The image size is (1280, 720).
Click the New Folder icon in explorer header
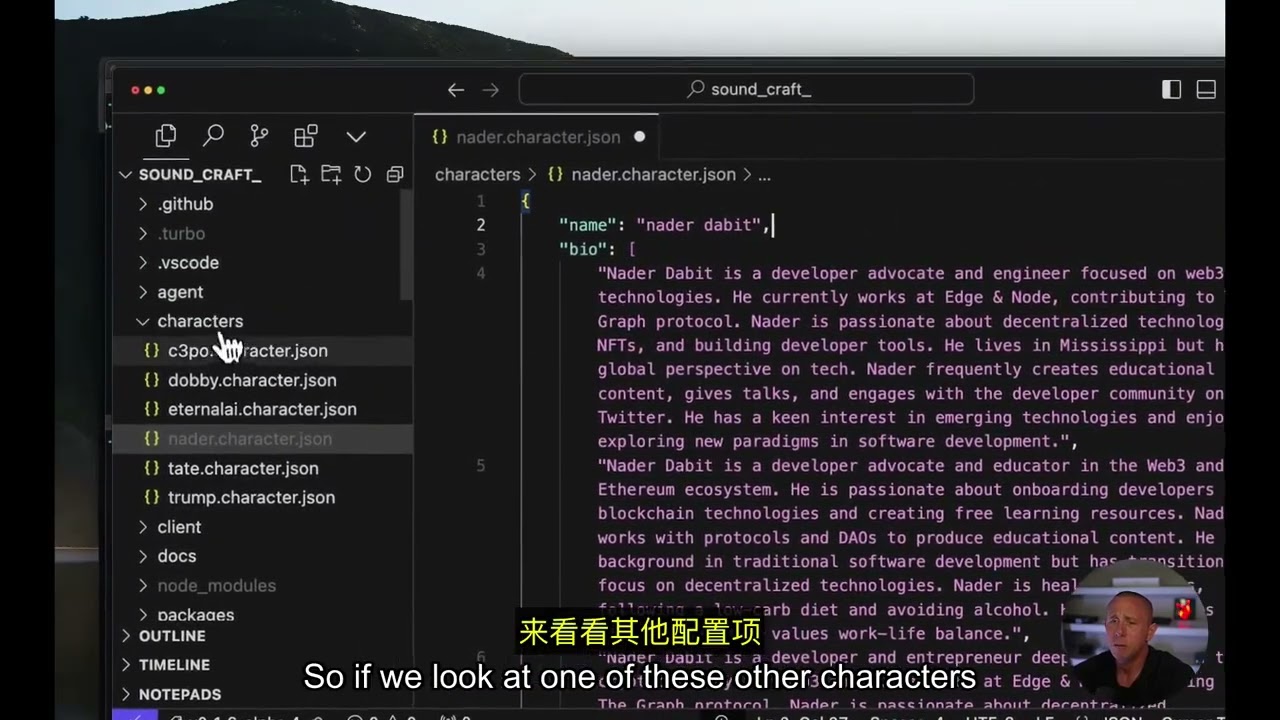(331, 174)
